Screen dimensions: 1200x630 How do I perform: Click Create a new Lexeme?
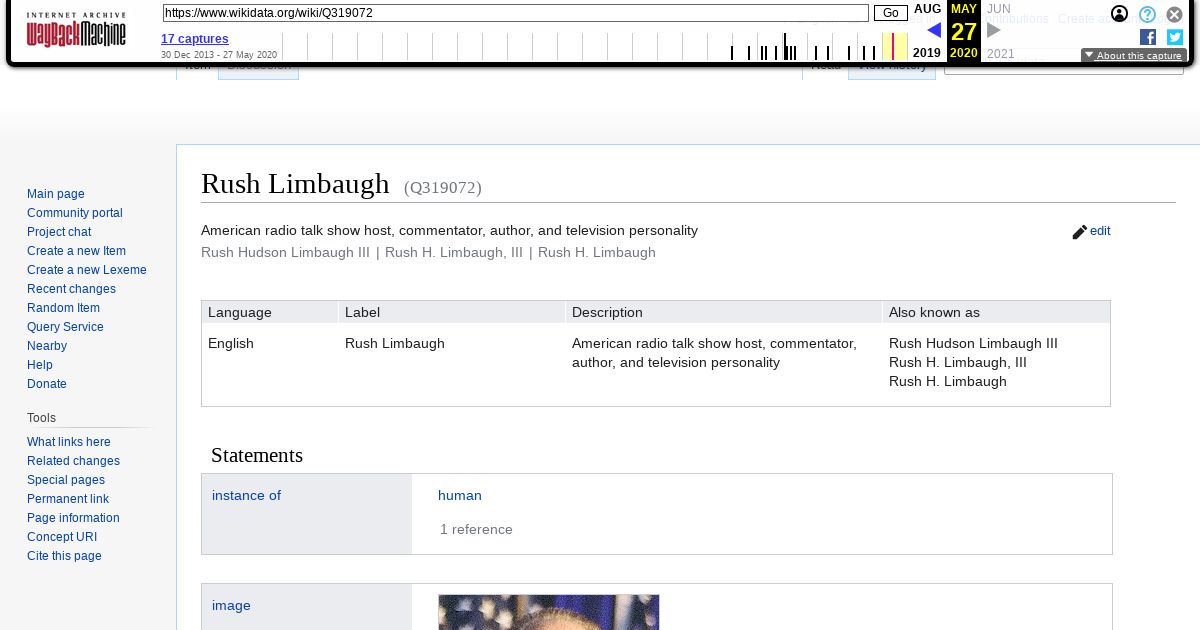click(x=87, y=270)
